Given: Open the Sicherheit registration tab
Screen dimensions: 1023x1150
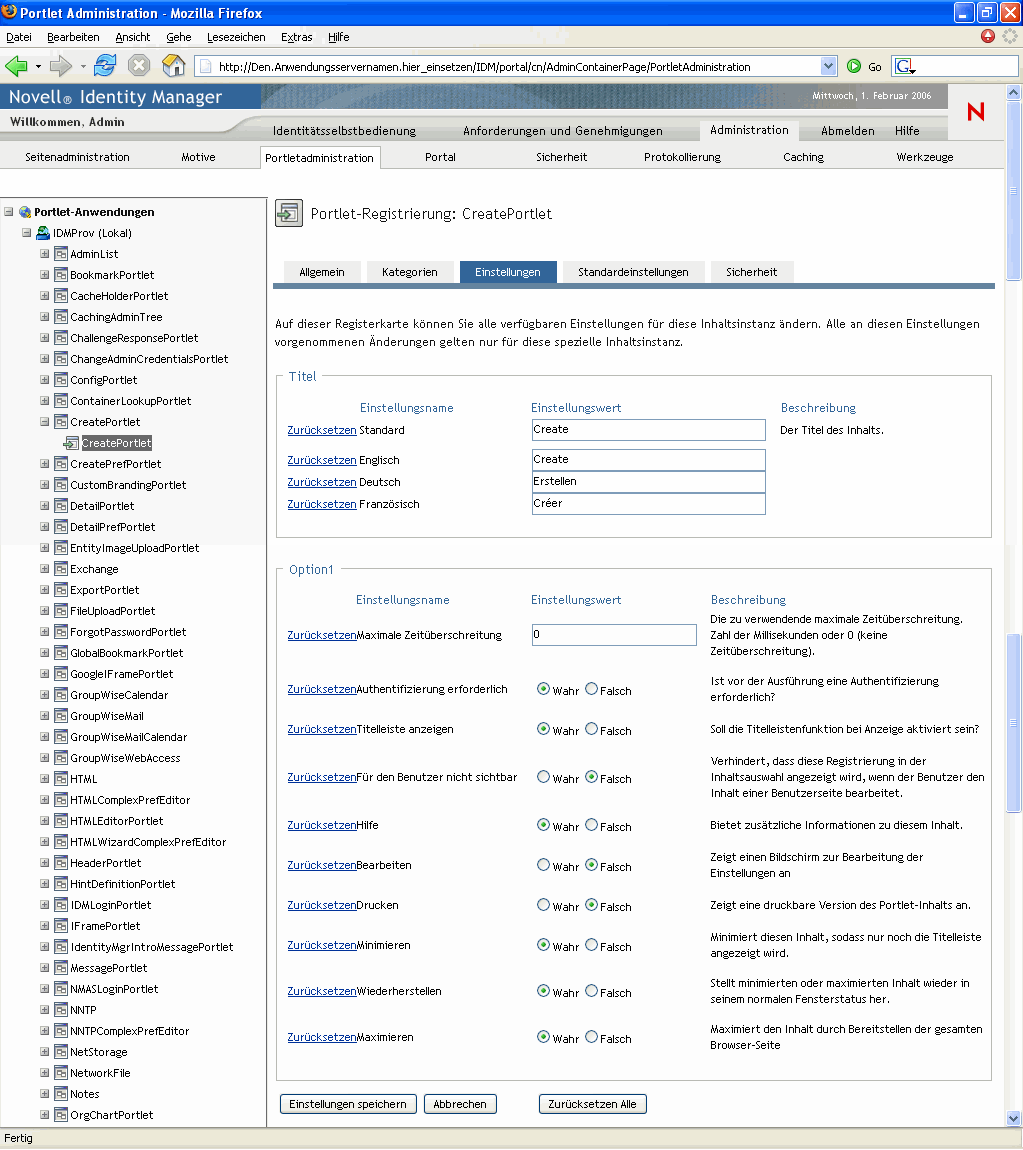Looking at the screenshot, I should click(x=752, y=272).
